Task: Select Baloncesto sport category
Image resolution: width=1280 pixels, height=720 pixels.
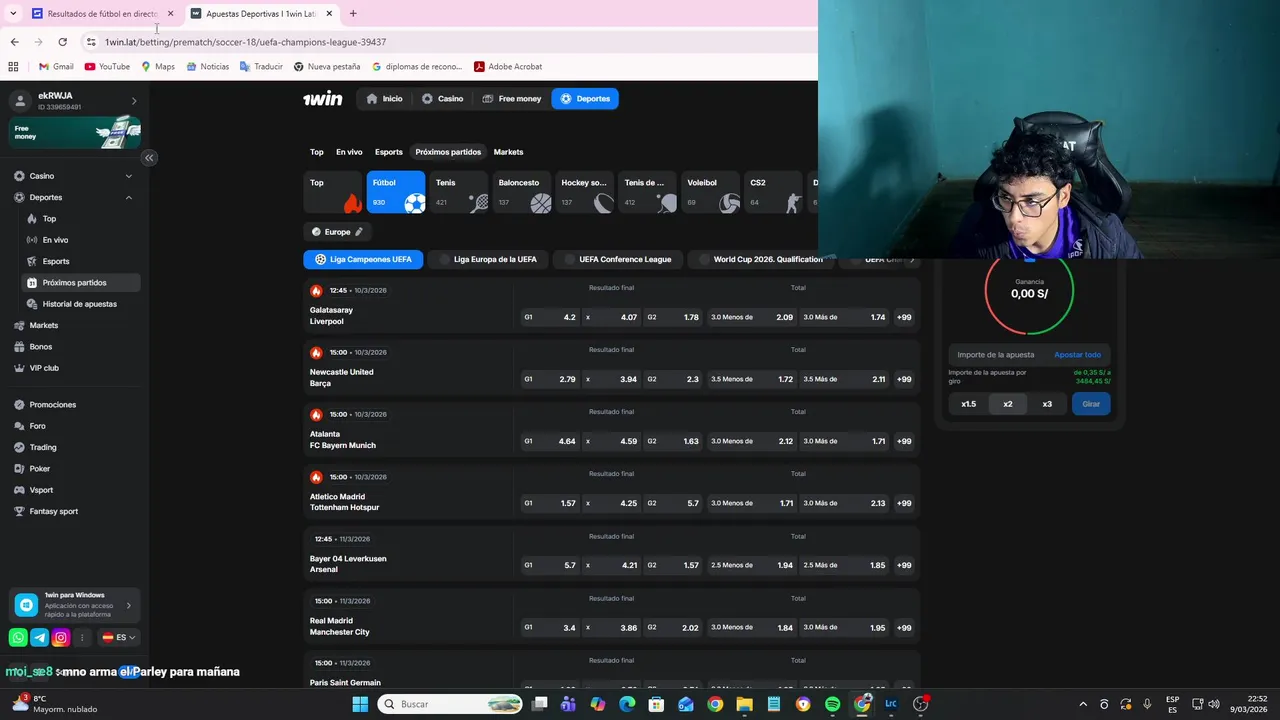Action: (x=522, y=192)
